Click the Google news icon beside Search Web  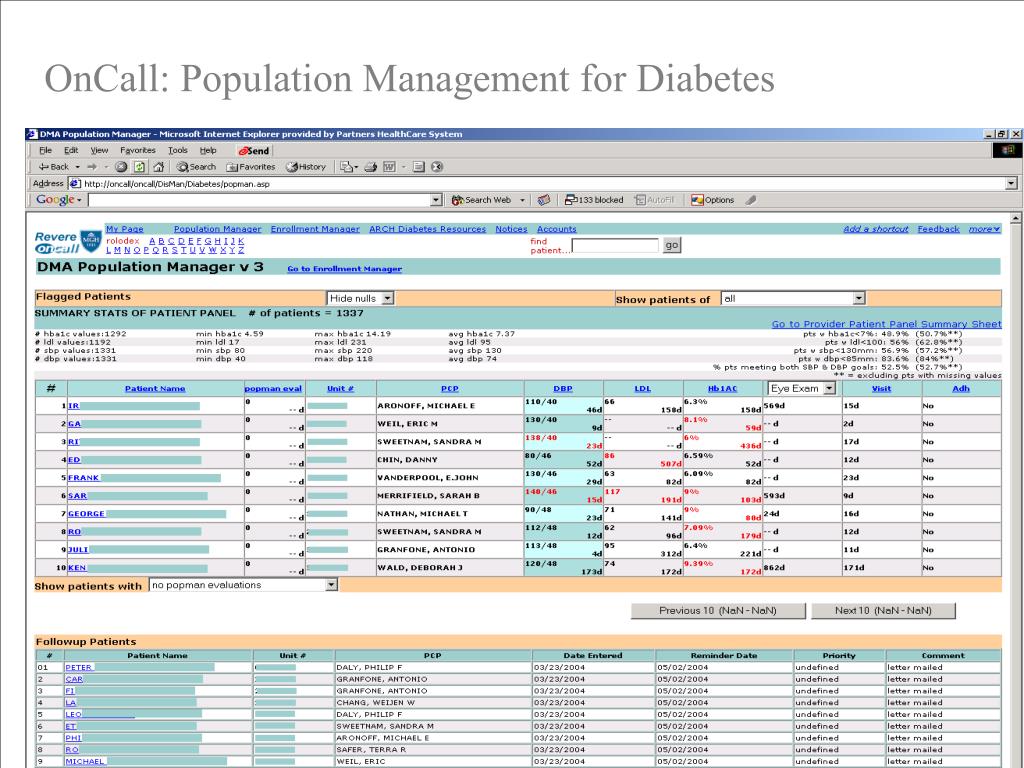click(x=543, y=200)
